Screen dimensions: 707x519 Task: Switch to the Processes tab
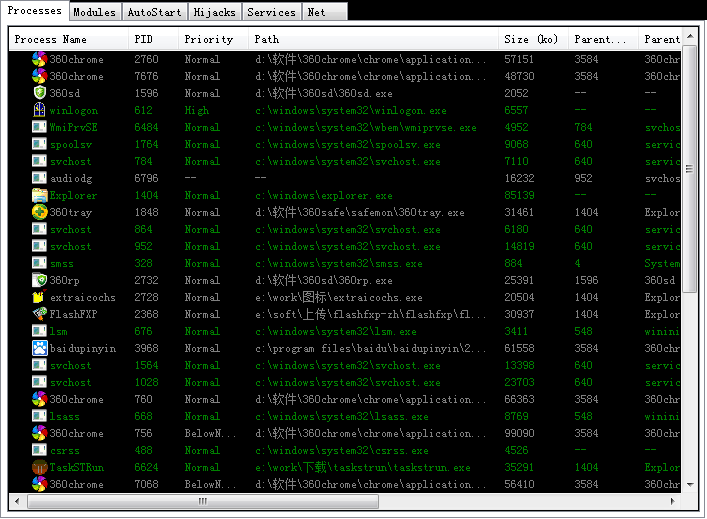click(x=35, y=10)
